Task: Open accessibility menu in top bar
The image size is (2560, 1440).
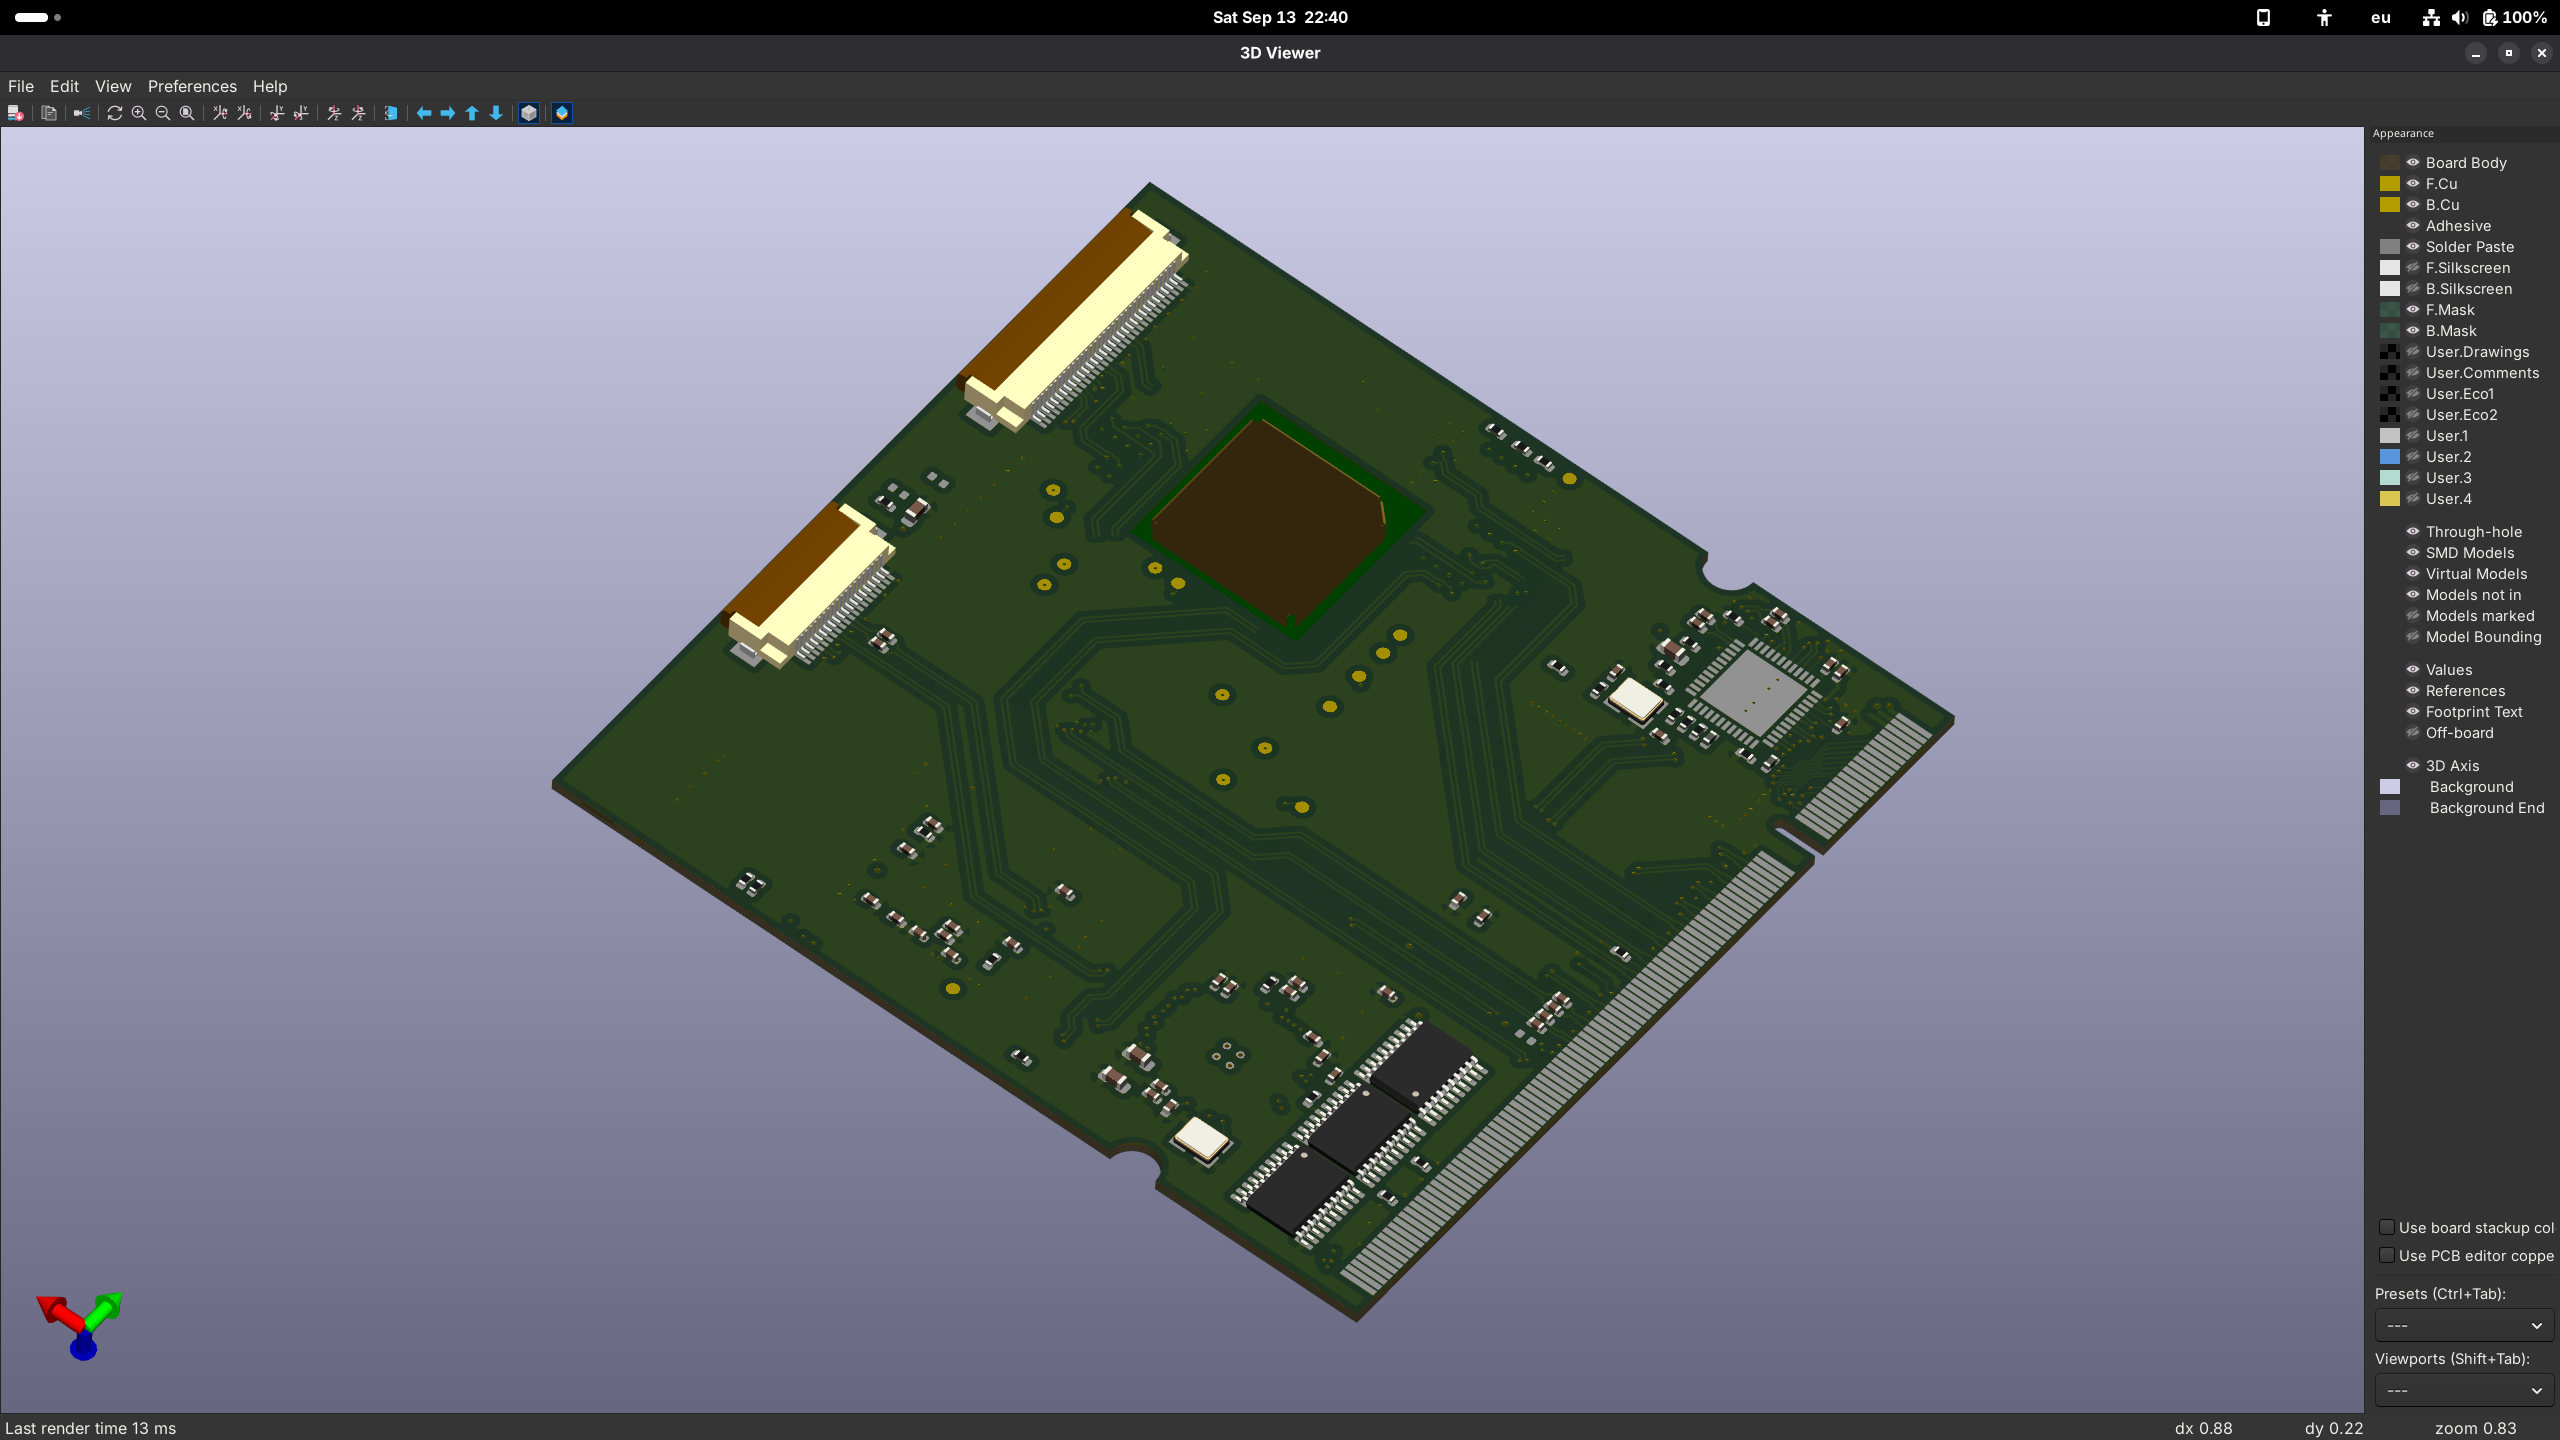Action: click(x=2324, y=17)
